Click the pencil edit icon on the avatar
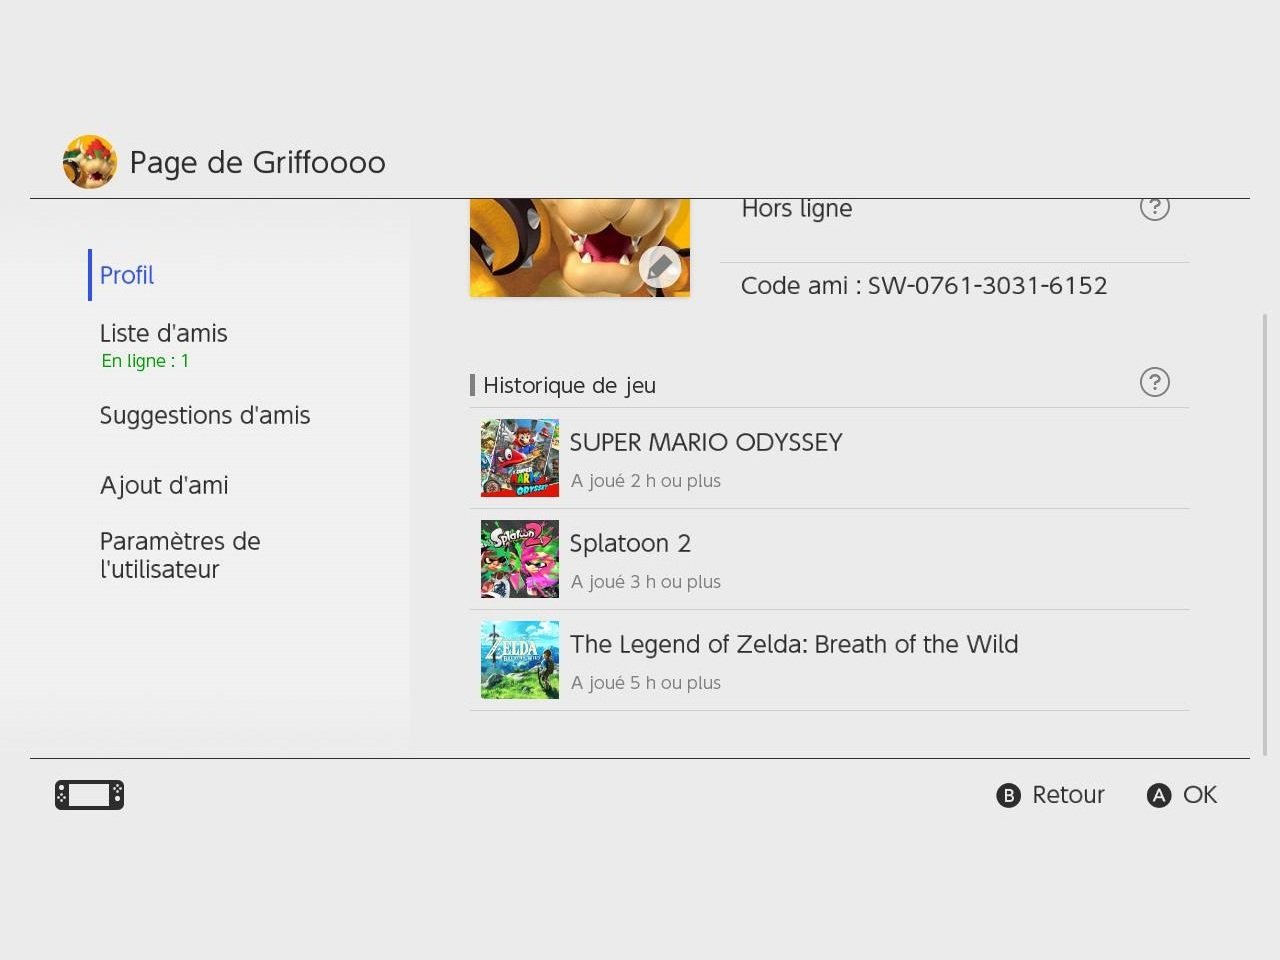Viewport: 1280px width, 960px height. coord(660,267)
